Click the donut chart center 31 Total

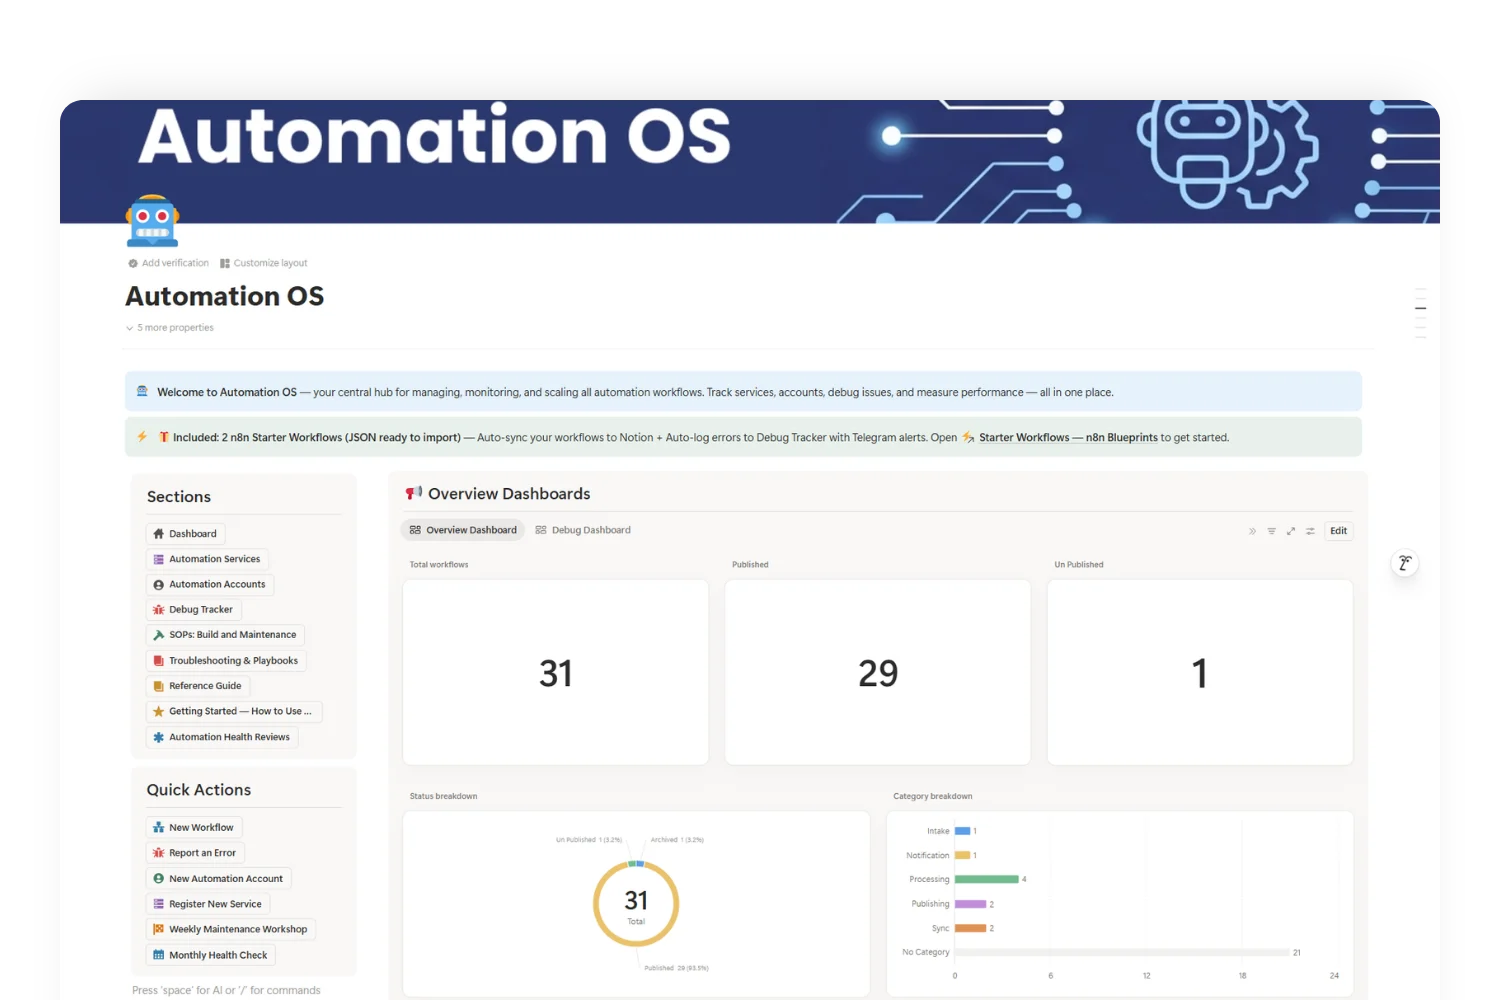point(636,904)
